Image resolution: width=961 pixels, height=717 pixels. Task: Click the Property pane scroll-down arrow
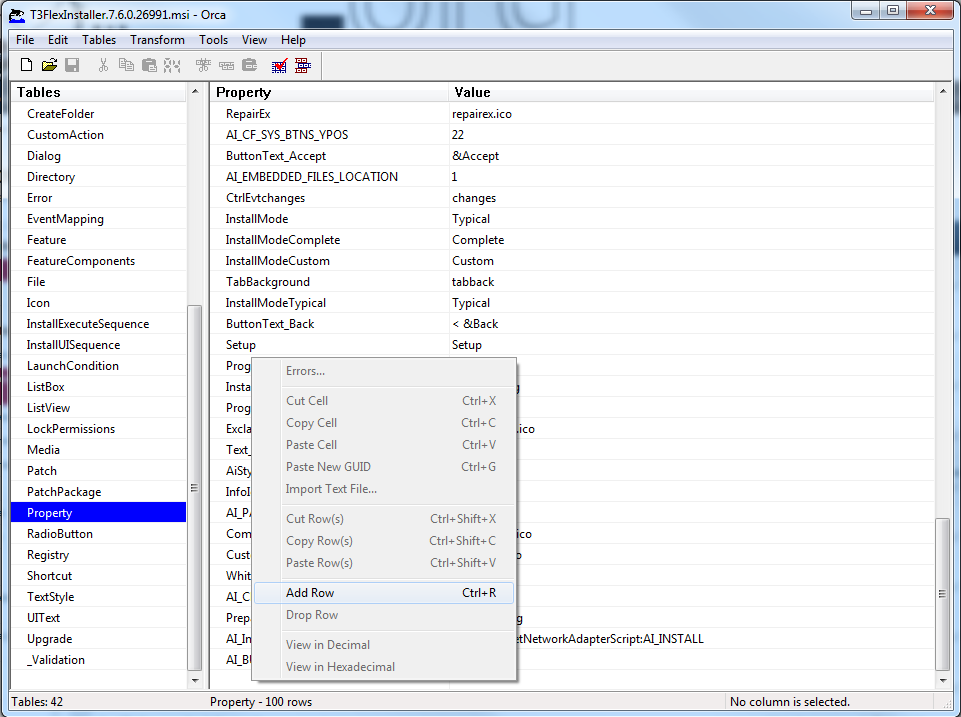[943, 680]
